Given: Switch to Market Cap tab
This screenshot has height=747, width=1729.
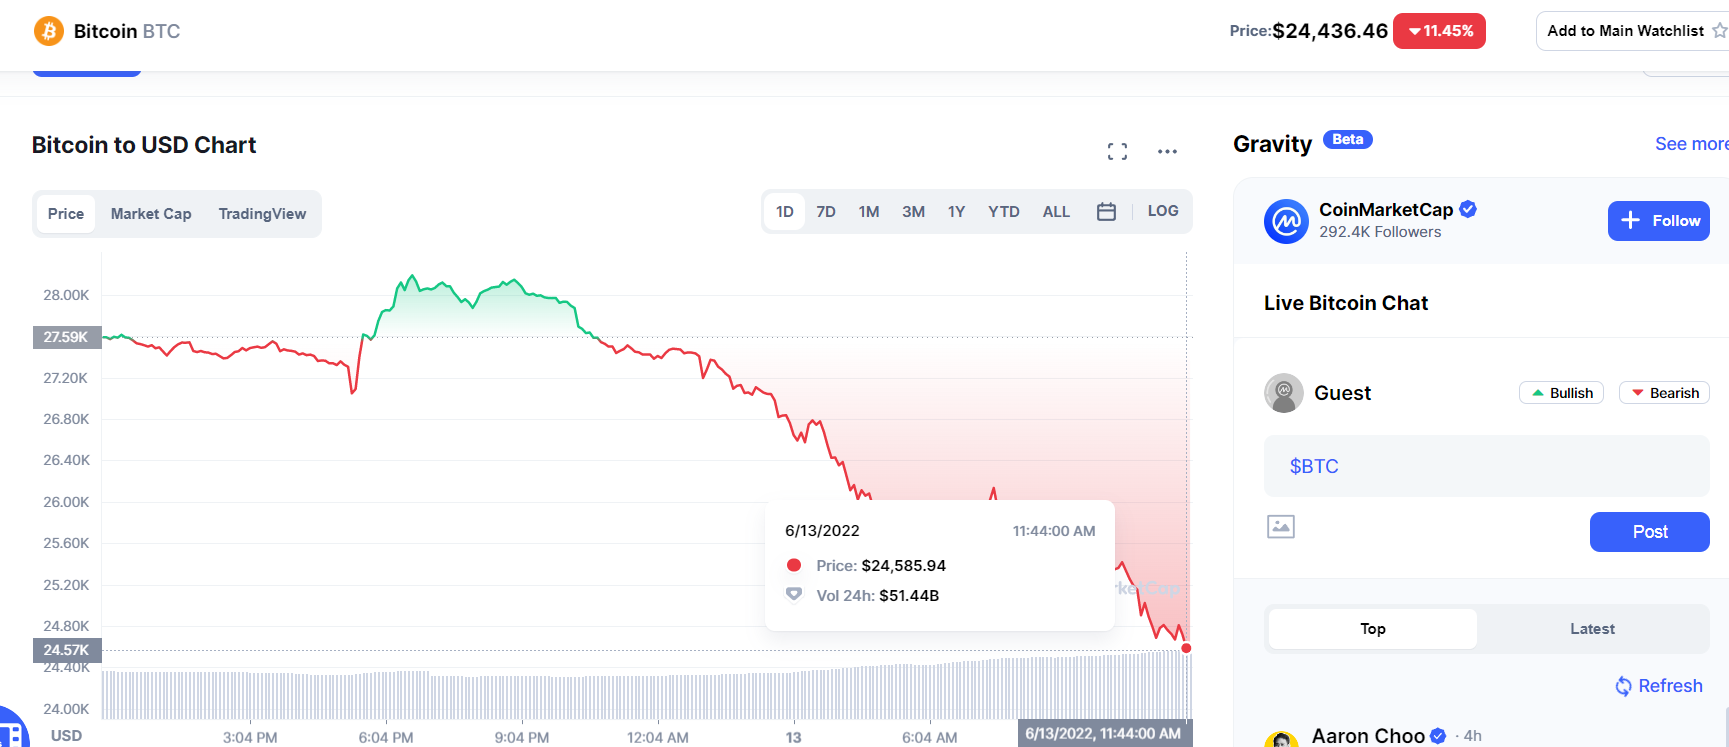Looking at the screenshot, I should click(x=151, y=214).
